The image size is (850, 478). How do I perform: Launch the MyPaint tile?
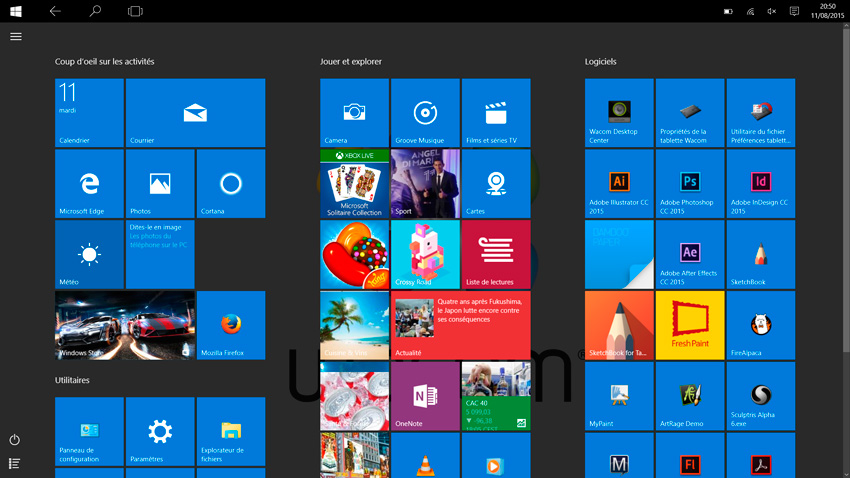[x=620, y=396]
